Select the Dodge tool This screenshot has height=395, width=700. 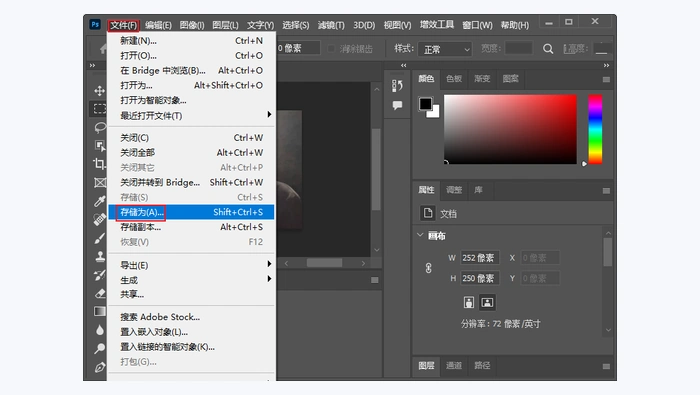(100, 349)
